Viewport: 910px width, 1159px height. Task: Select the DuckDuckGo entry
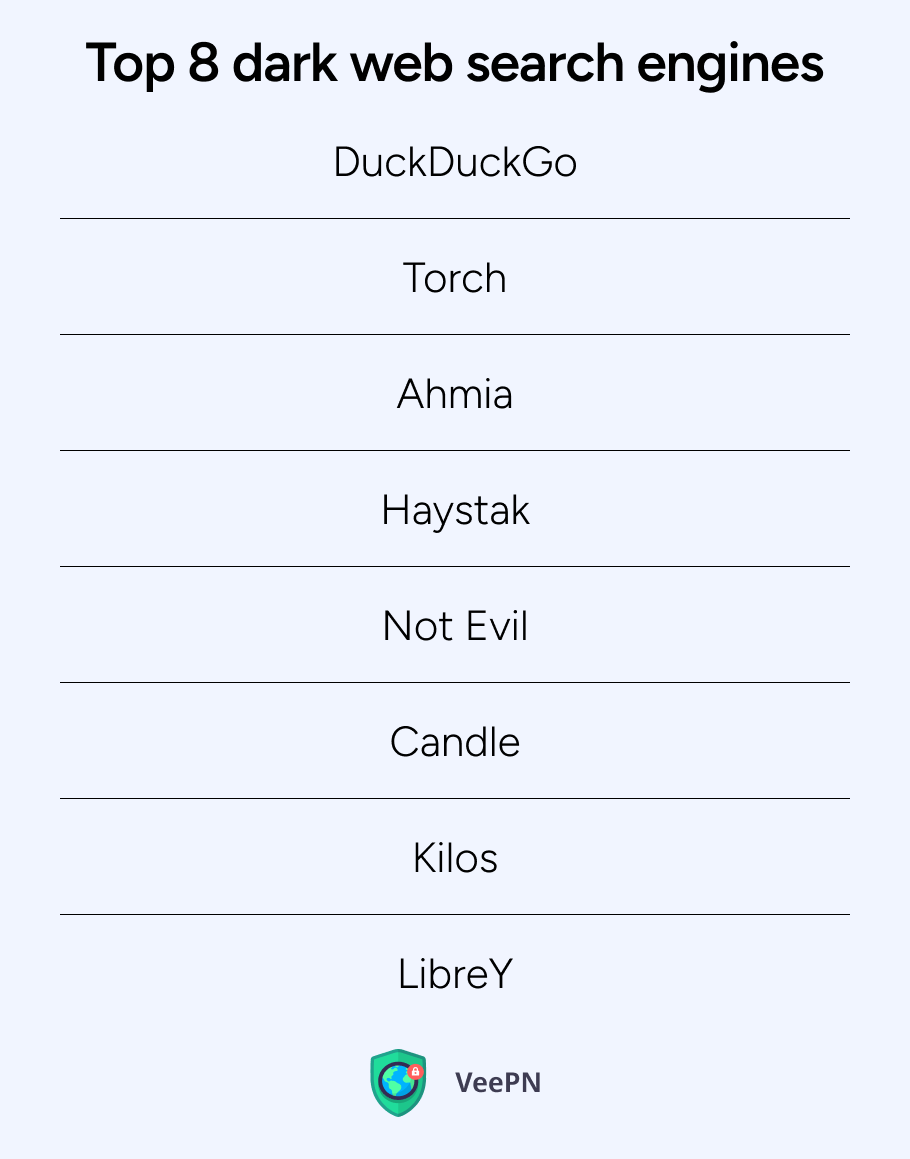[455, 162]
